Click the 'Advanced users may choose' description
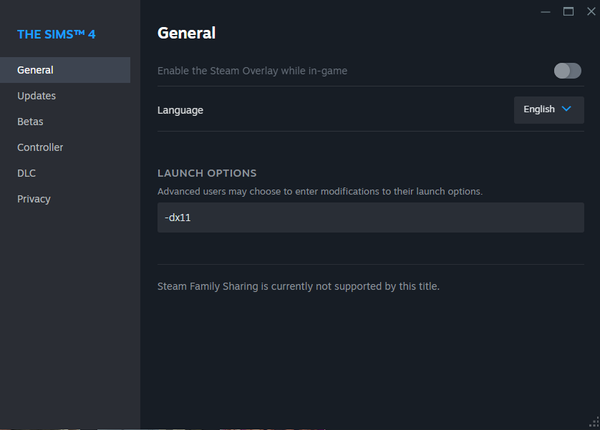 (x=319, y=191)
